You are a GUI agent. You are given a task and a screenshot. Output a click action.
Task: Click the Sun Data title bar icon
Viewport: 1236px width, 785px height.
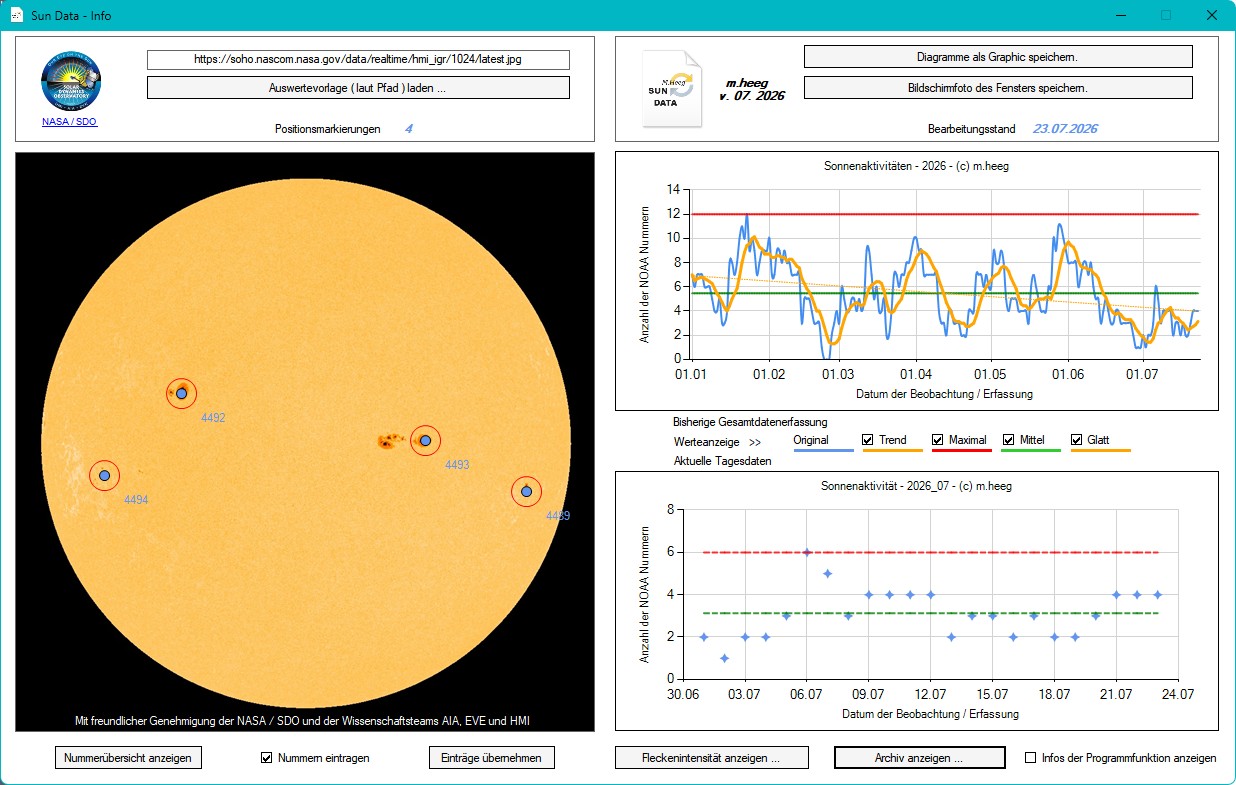16,16
